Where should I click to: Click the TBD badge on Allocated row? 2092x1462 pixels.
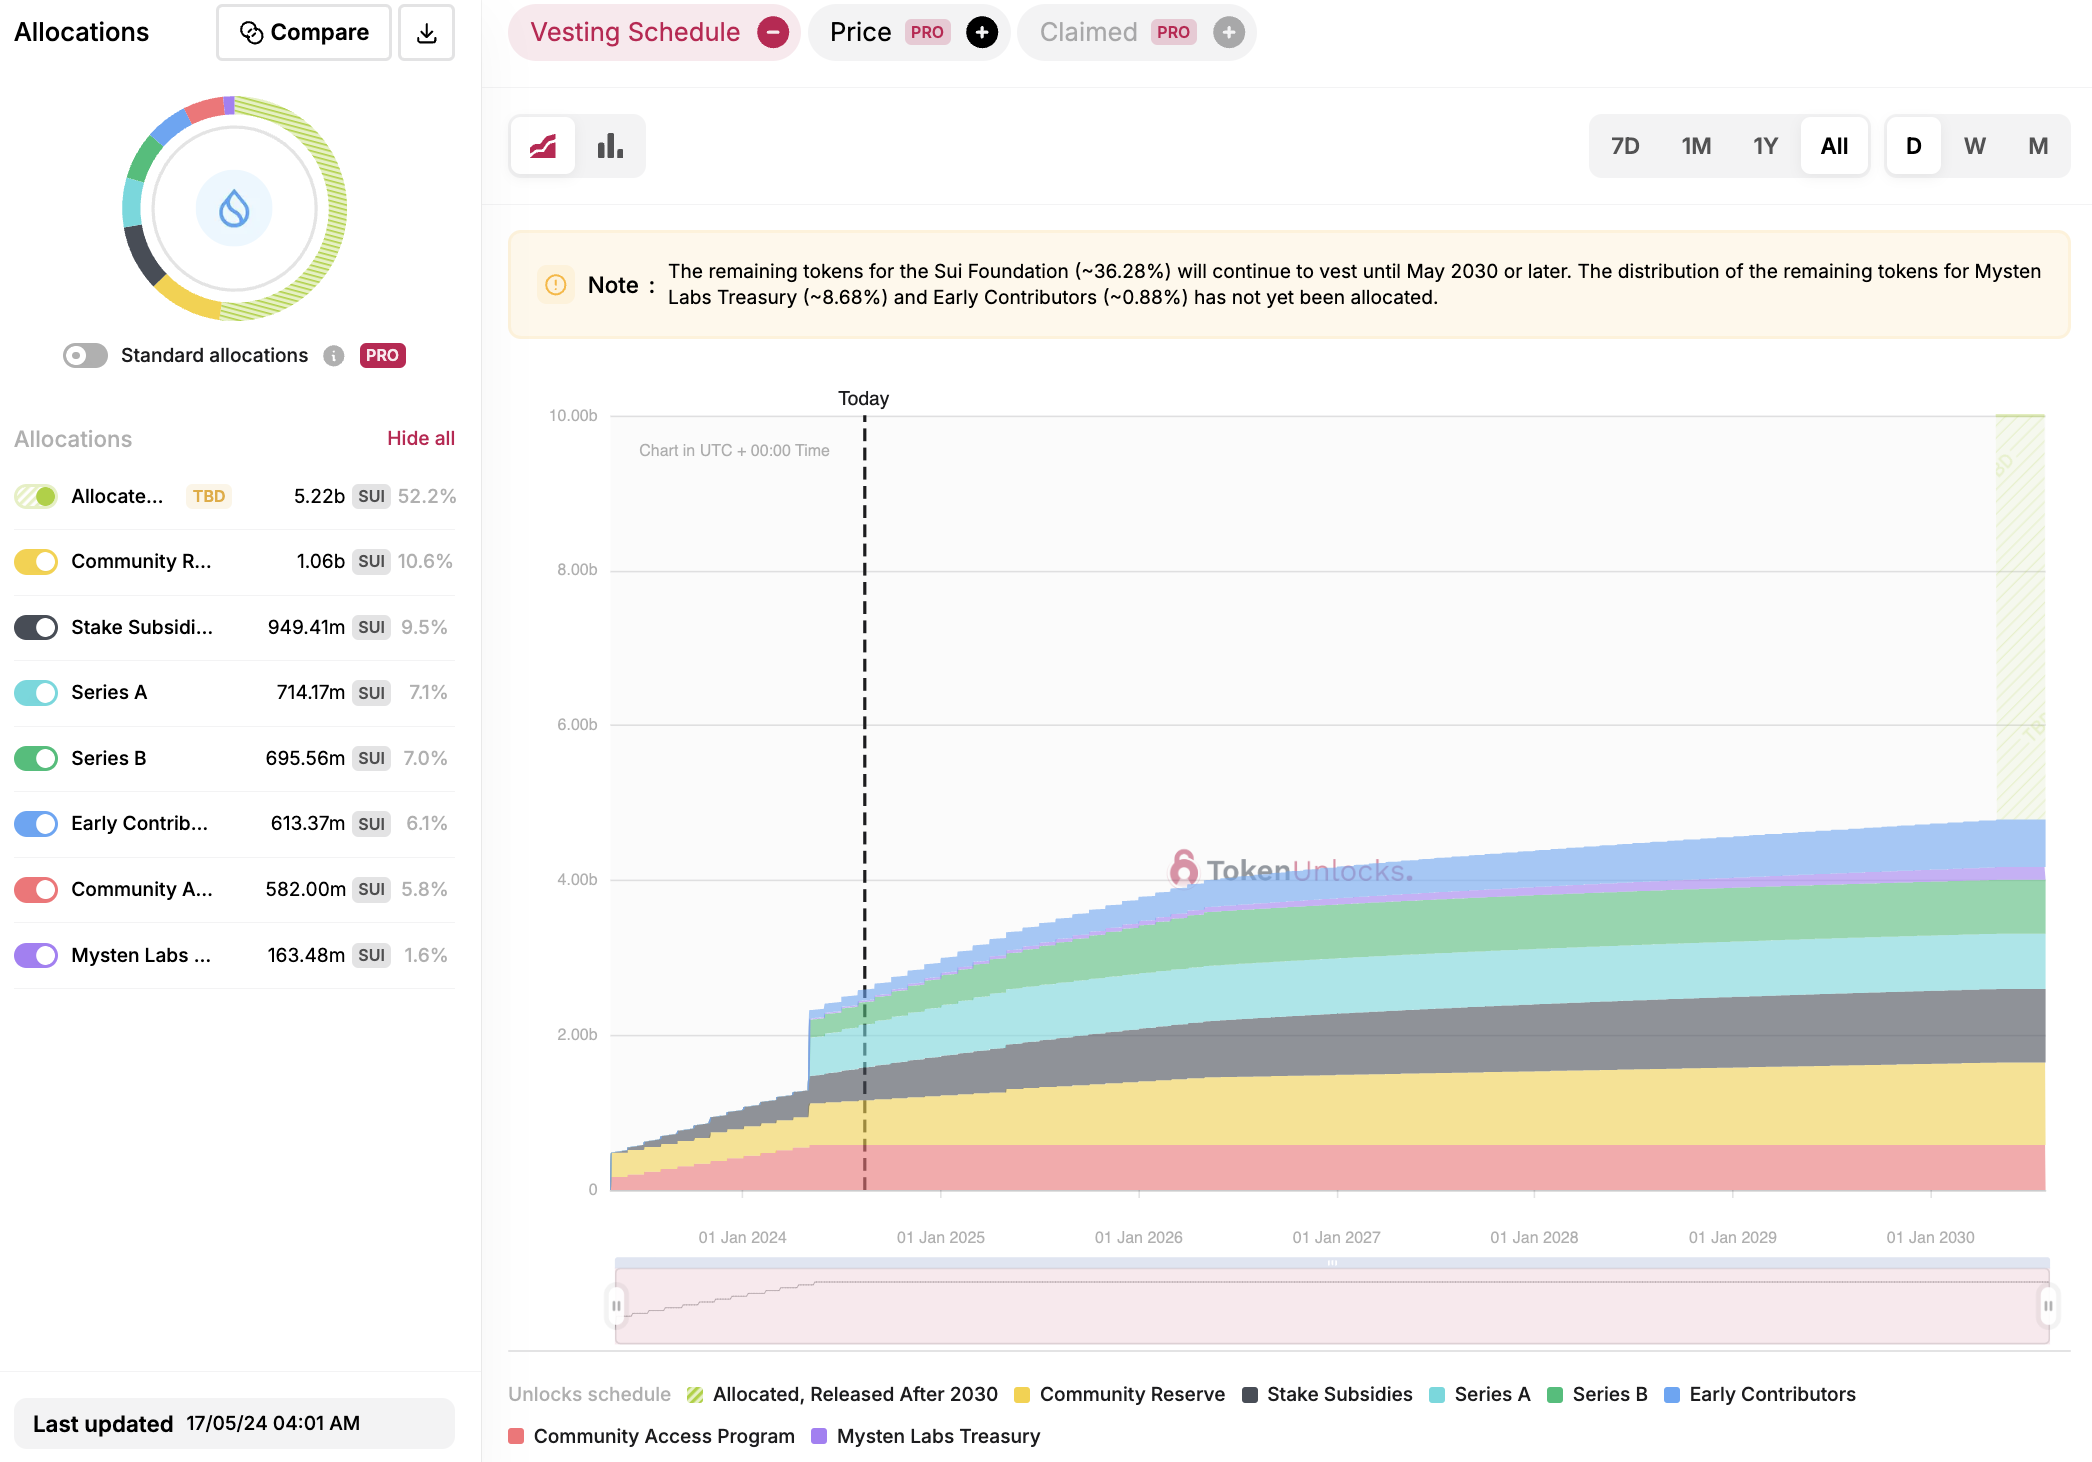coord(208,497)
